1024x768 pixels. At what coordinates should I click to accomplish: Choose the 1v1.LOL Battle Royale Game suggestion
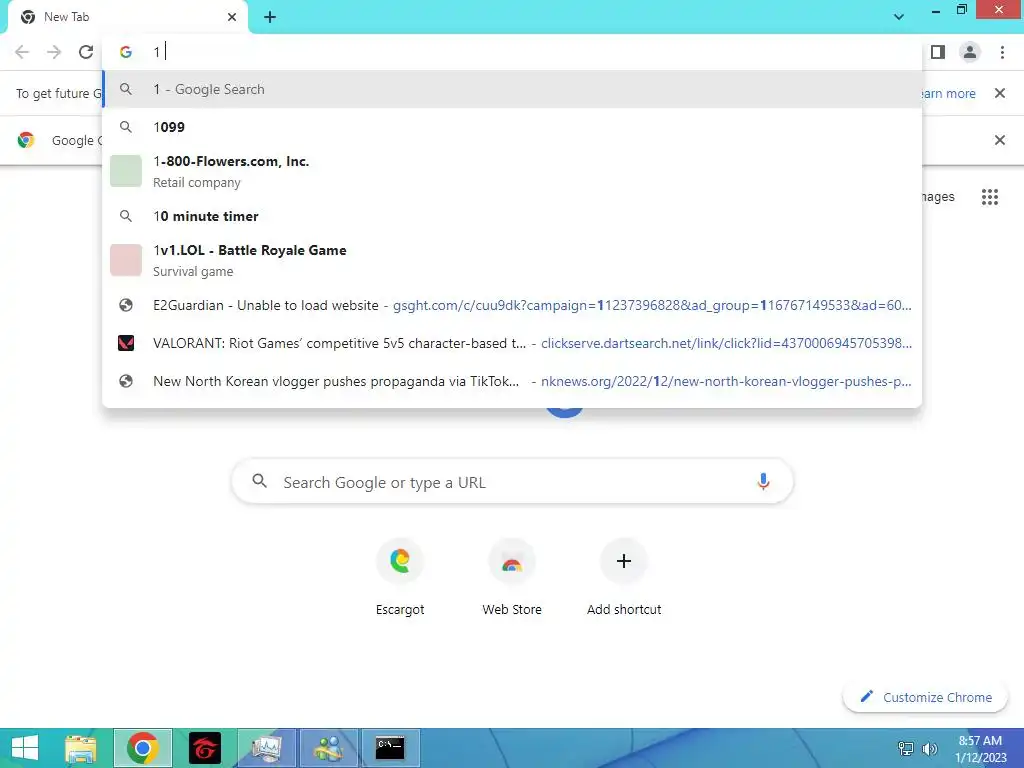coord(512,260)
